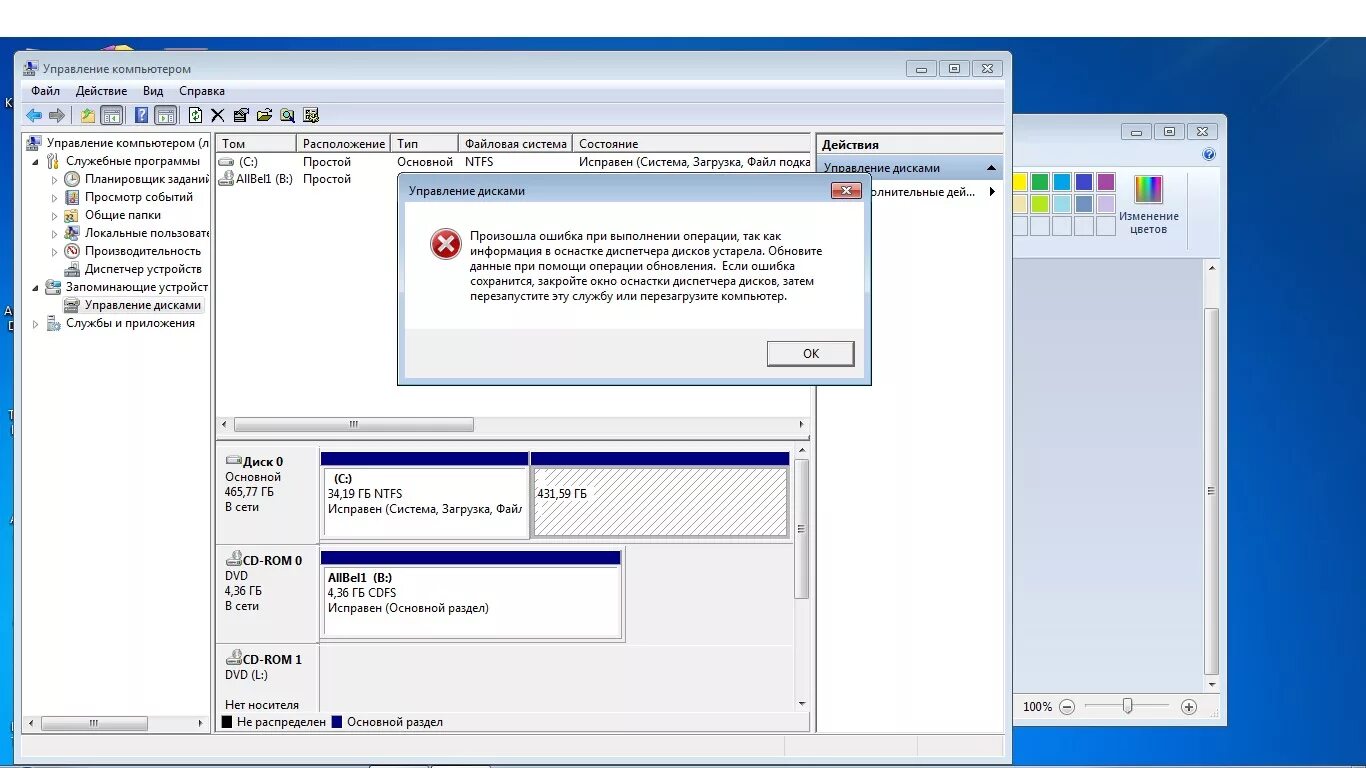Click the Состояние column header
The width and height of the screenshot is (1366, 768).
tap(692, 144)
